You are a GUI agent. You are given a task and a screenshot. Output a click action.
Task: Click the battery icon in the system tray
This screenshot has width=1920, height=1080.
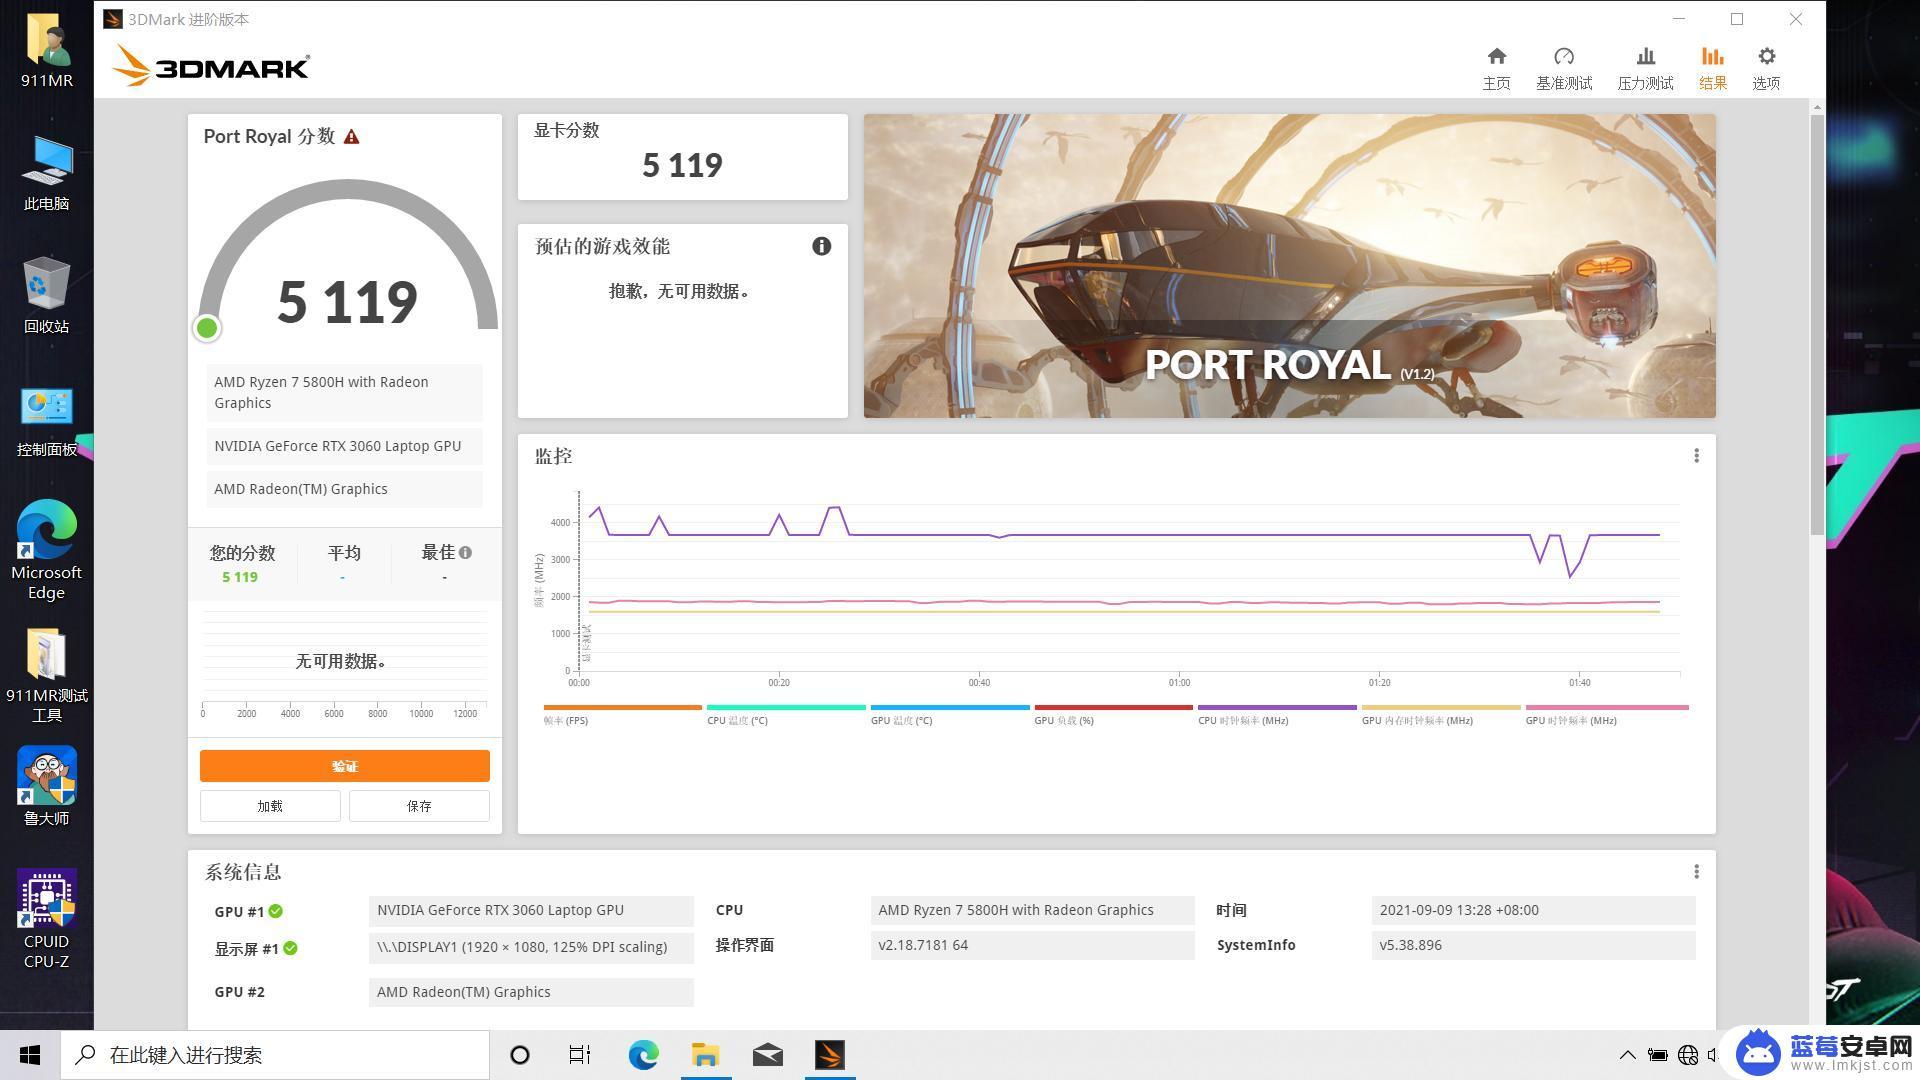pos(1657,1055)
